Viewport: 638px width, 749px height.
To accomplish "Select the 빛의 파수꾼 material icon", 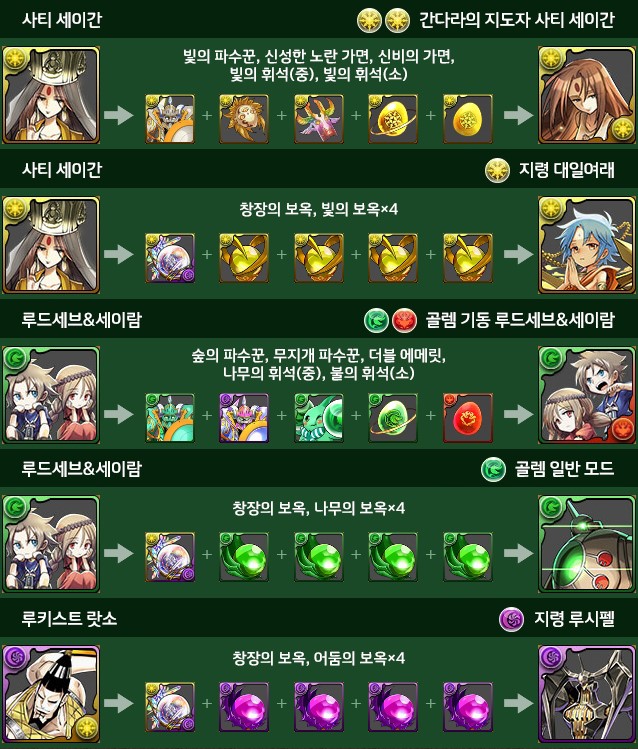I will click(170, 119).
